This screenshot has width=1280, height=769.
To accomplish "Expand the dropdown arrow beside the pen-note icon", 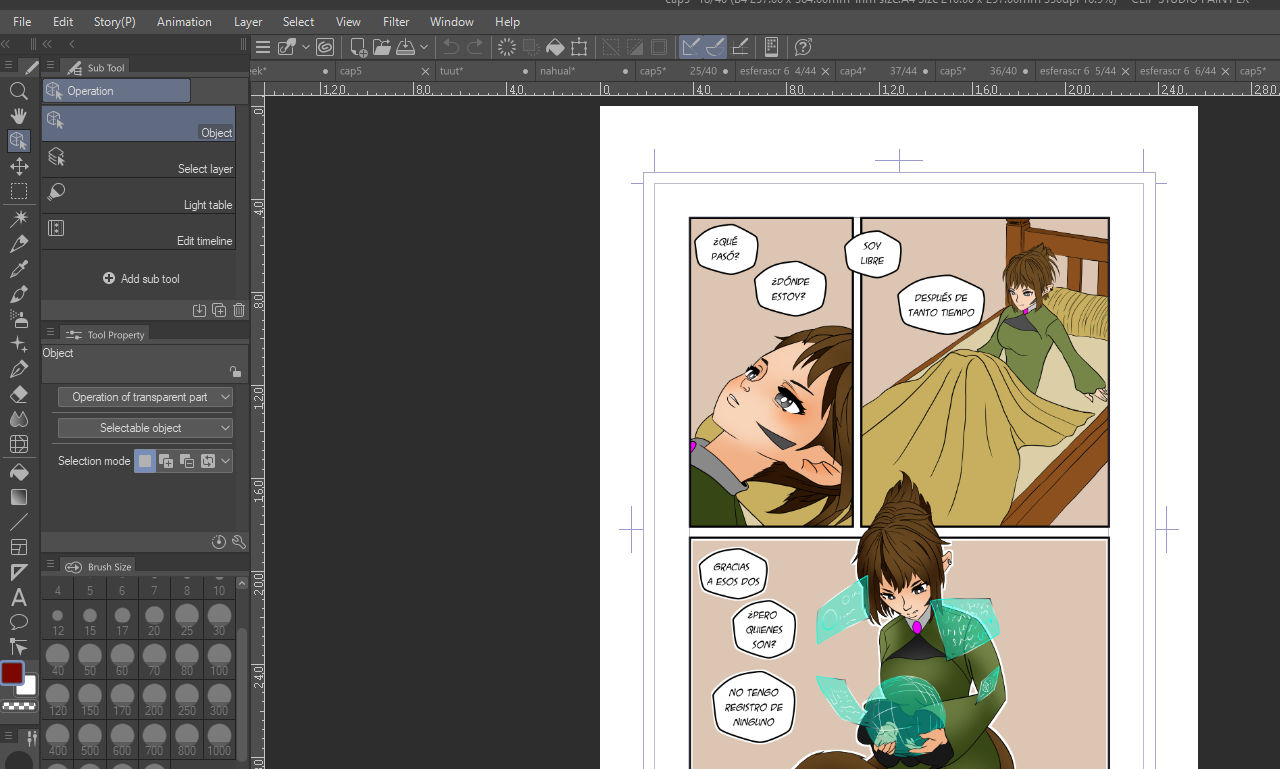I will [306, 47].
